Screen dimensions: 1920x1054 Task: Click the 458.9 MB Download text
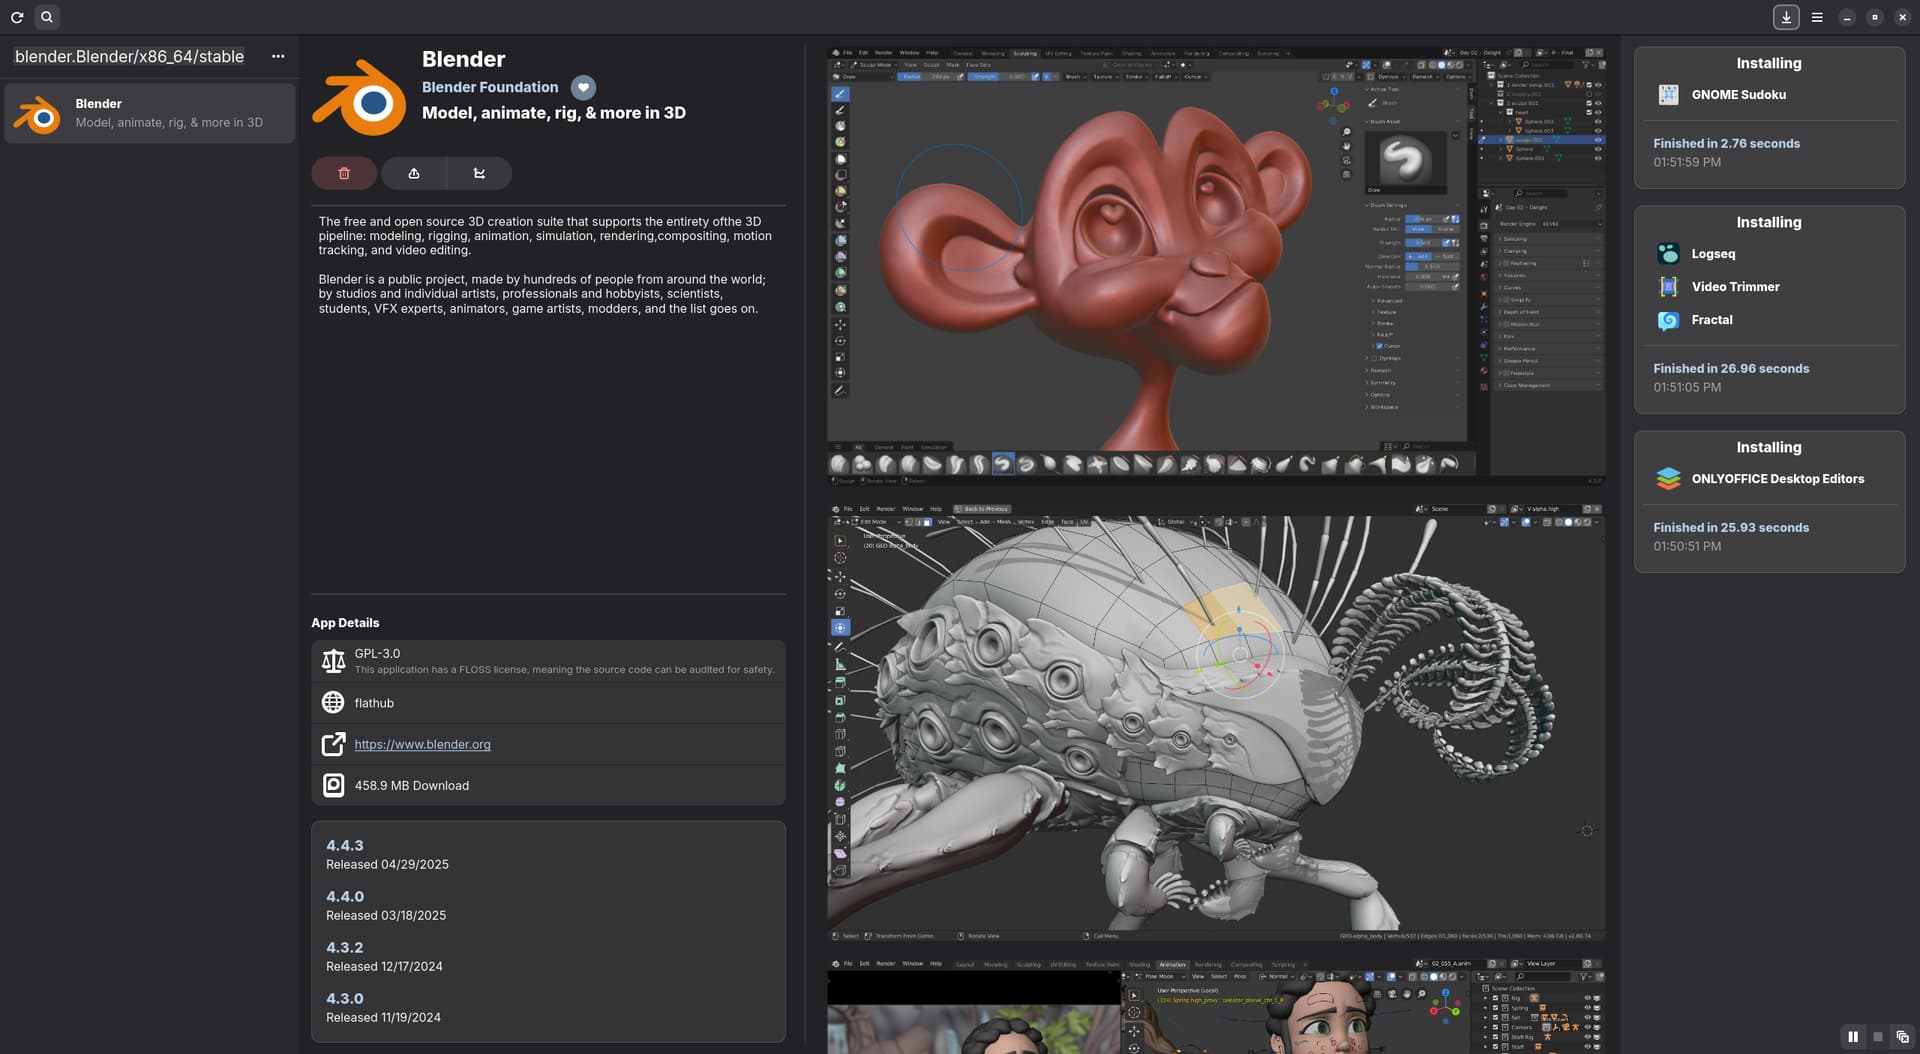pyautogui.click(x=411, y=785)
